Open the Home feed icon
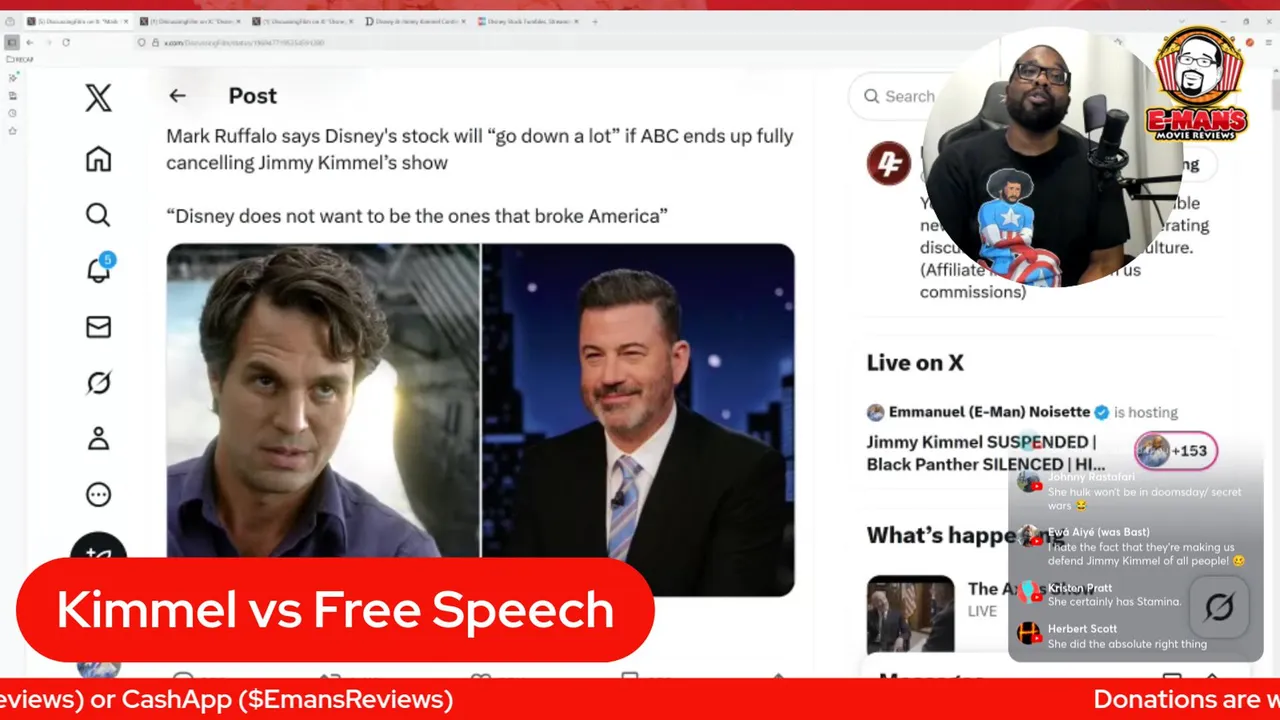The image size is (1280, 720). (98, 159)
